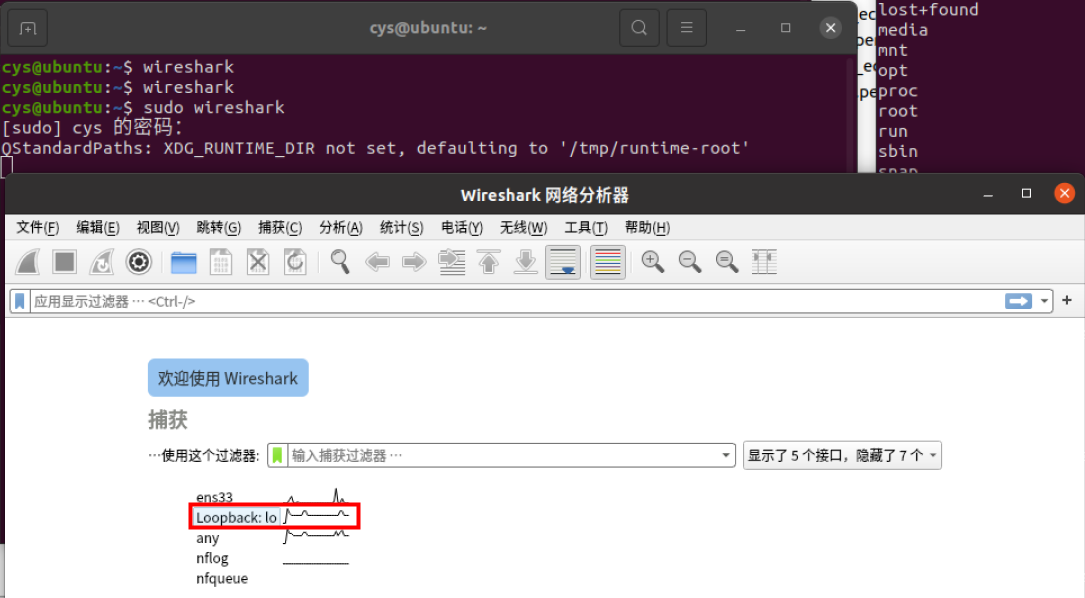Open capture options gear icon
The height and width of the screenshot is (598, 1085).
[138, 262]
